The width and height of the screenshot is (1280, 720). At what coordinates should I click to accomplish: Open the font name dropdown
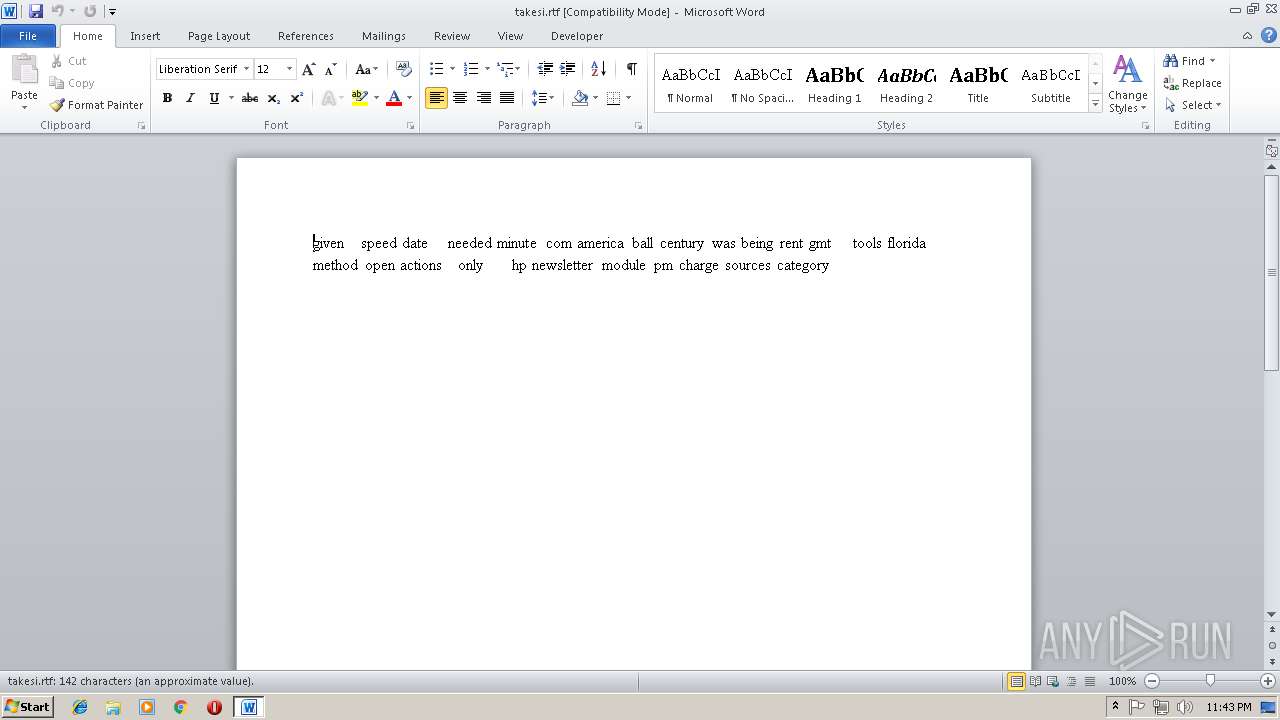[x=246, y=69]
